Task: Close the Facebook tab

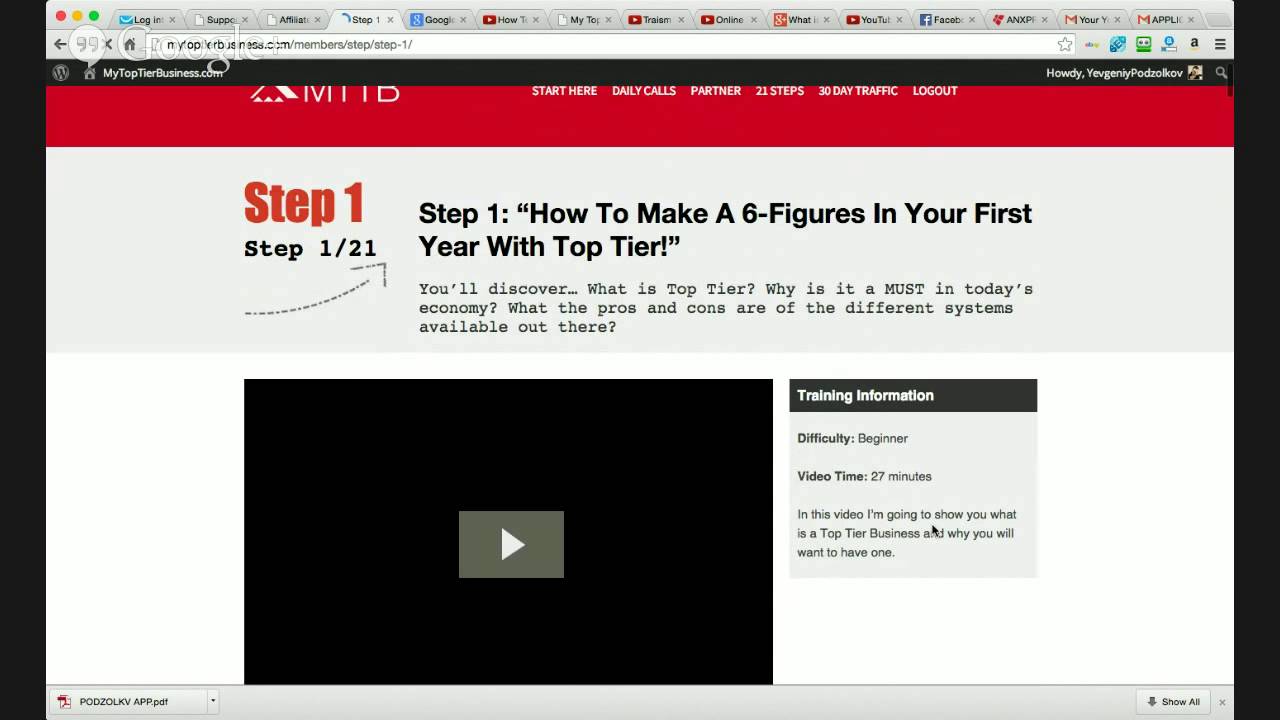Action: [971, 20]
